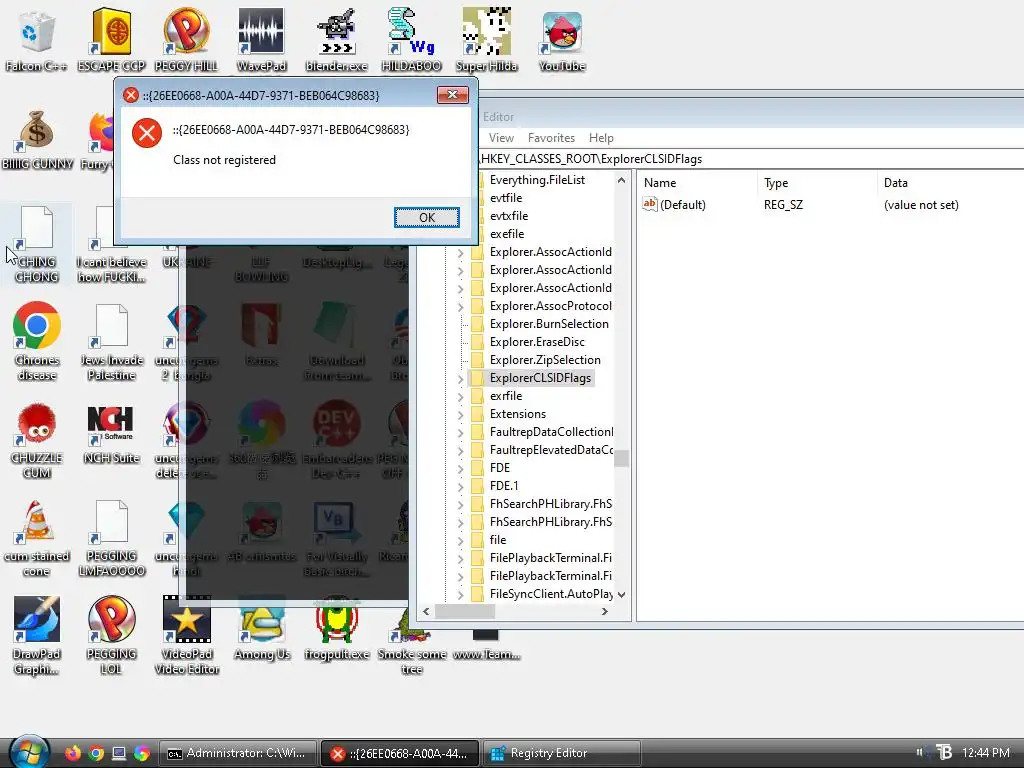Open the Help menu in Registry Editor

601,138
